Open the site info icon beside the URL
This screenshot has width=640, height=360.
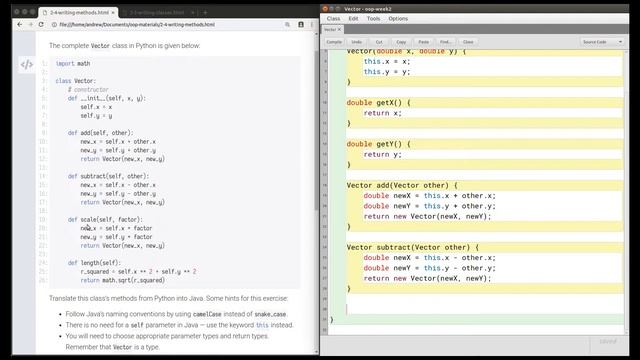(54, 24)
